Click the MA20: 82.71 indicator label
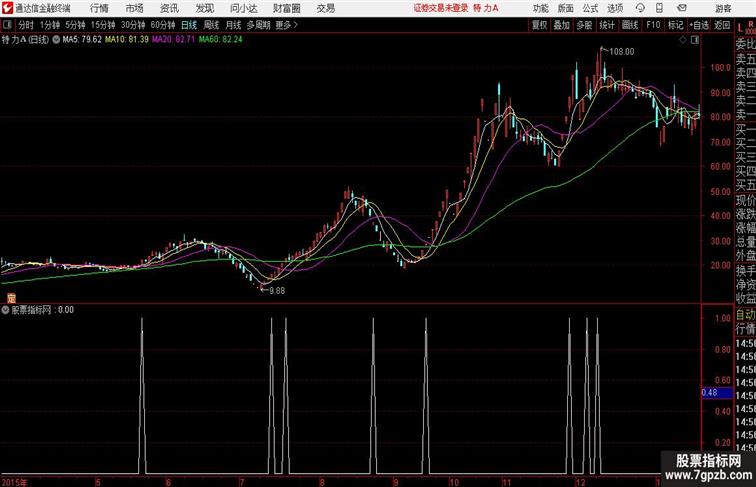 coord(174,40)
